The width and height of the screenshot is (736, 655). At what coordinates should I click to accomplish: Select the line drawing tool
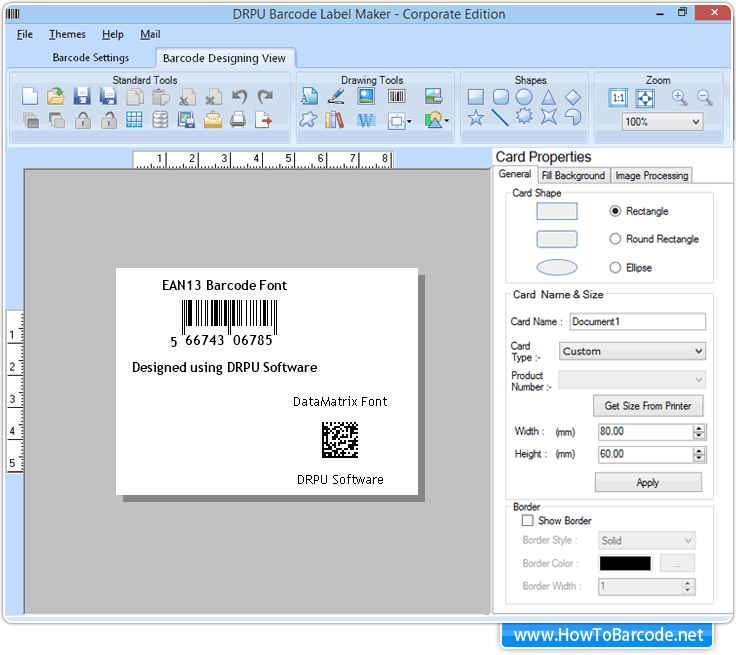(500, 117)
